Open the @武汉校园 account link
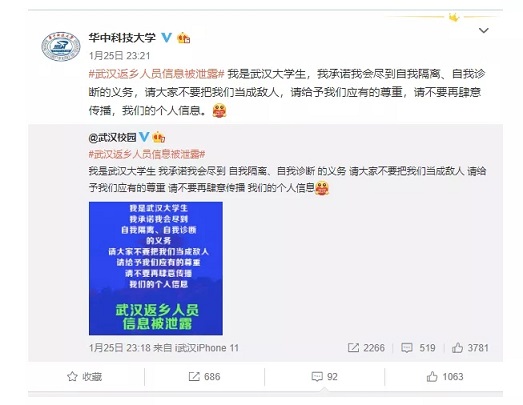Image resolution: width=523 pixels, height=405 pixels. point(112,137)
